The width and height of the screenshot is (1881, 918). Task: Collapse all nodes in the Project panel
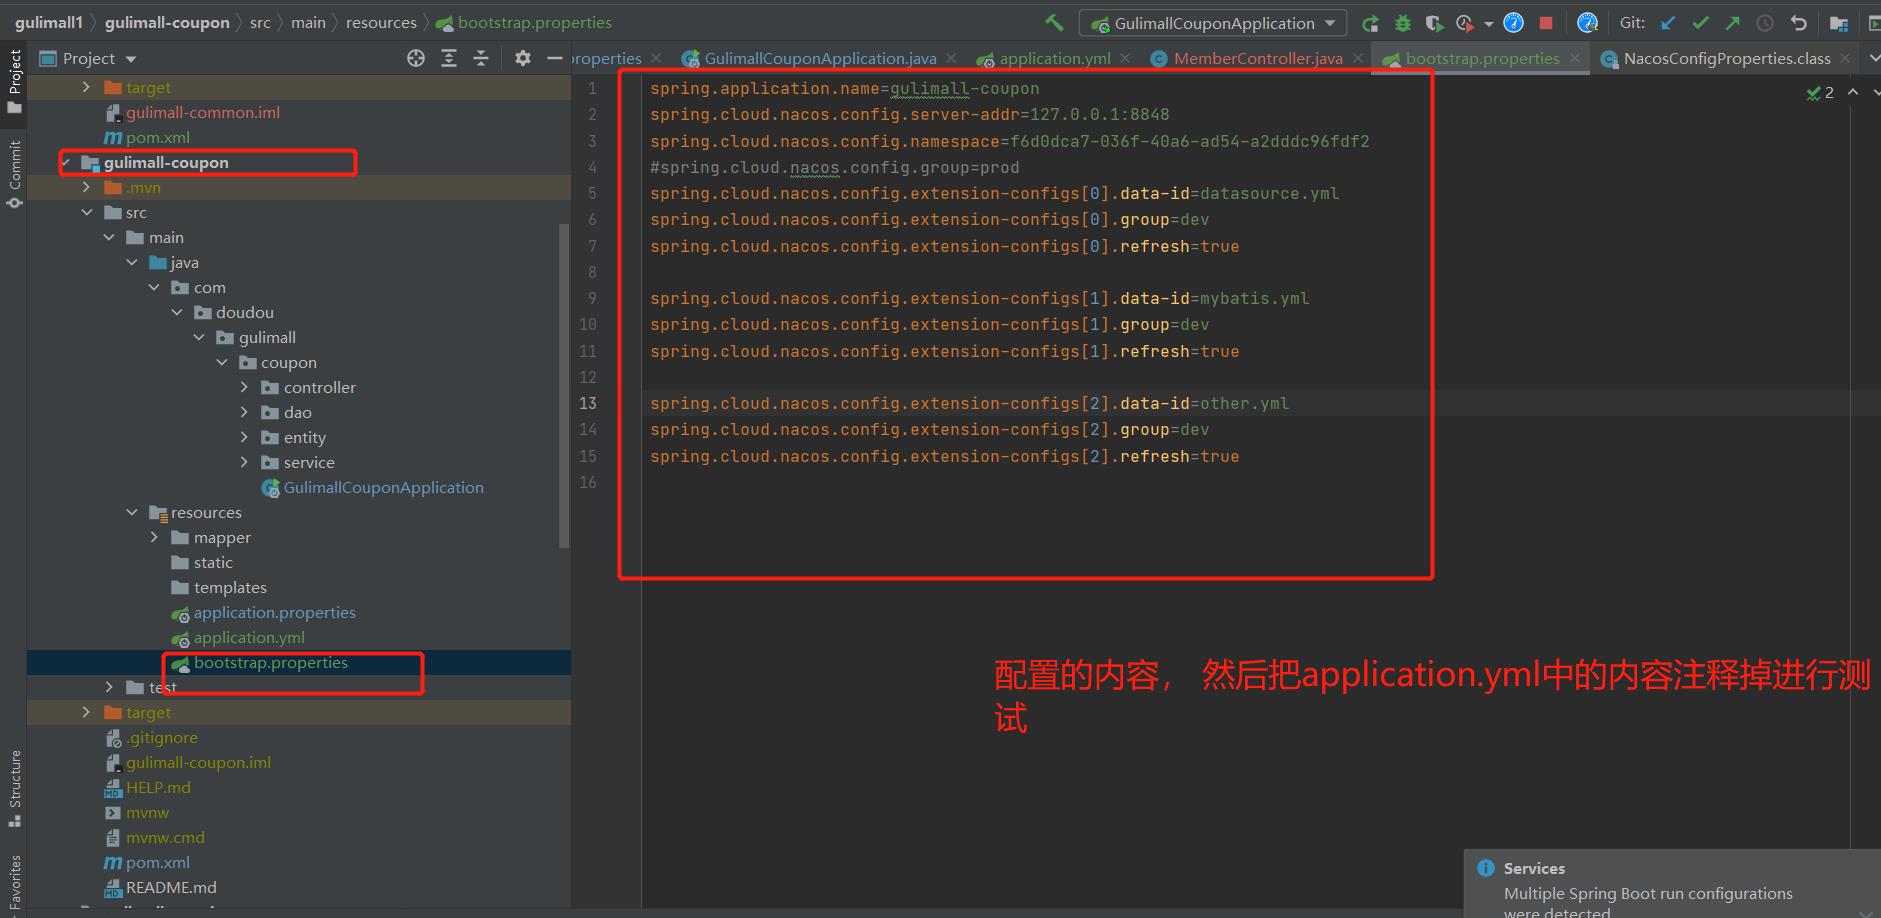tap(481, 58)
